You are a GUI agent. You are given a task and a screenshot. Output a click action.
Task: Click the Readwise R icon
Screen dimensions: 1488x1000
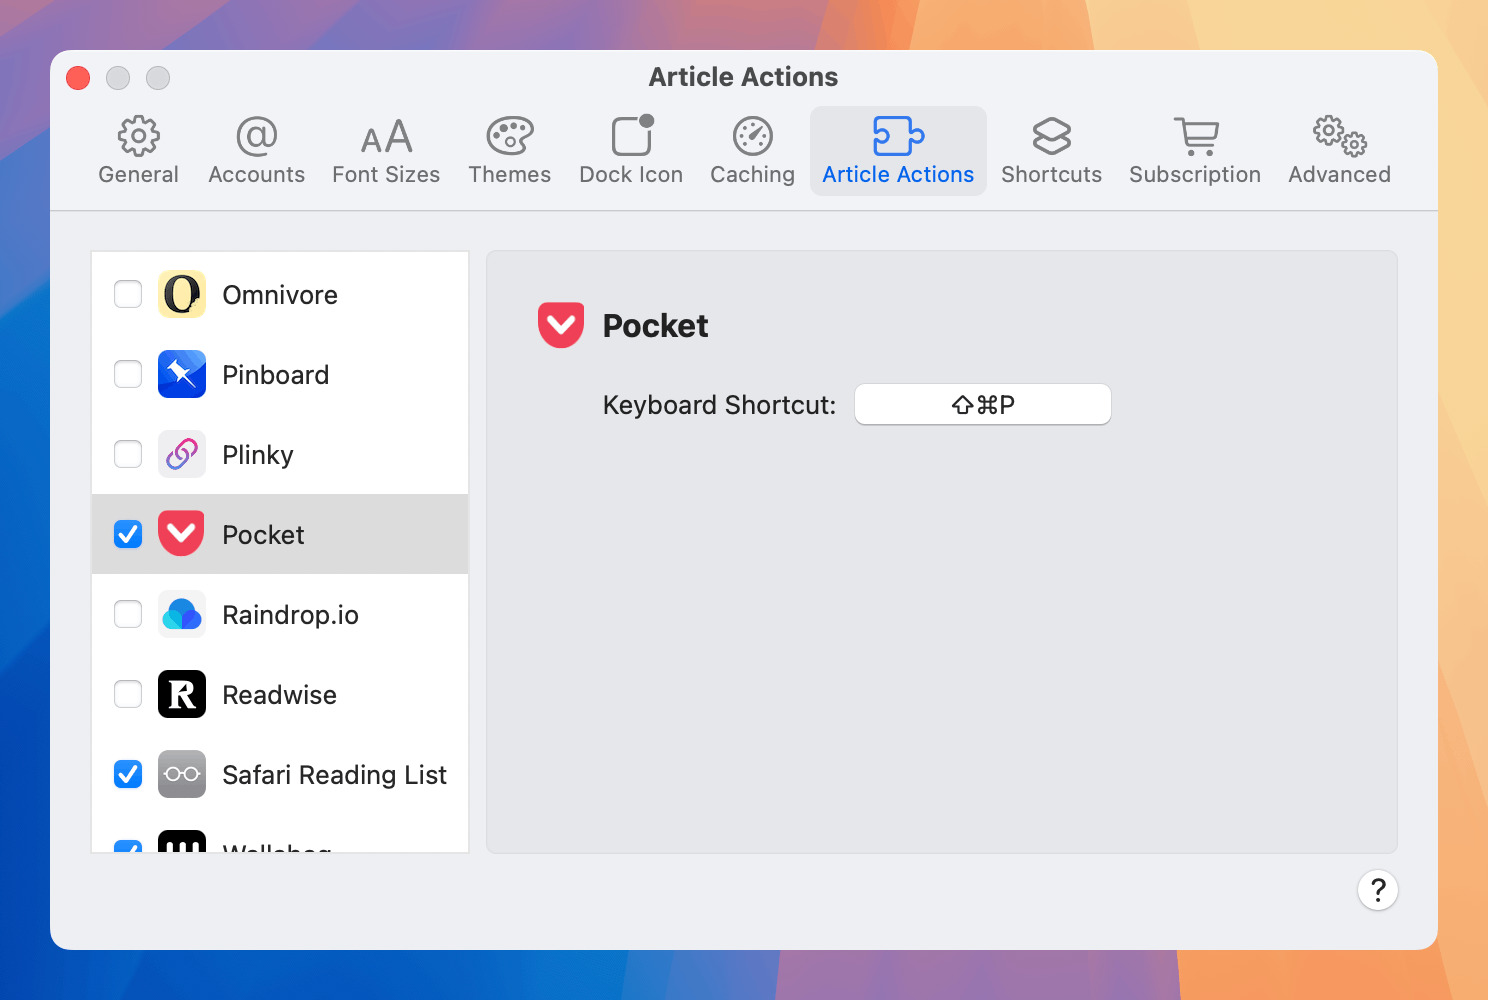pos(182,694)
